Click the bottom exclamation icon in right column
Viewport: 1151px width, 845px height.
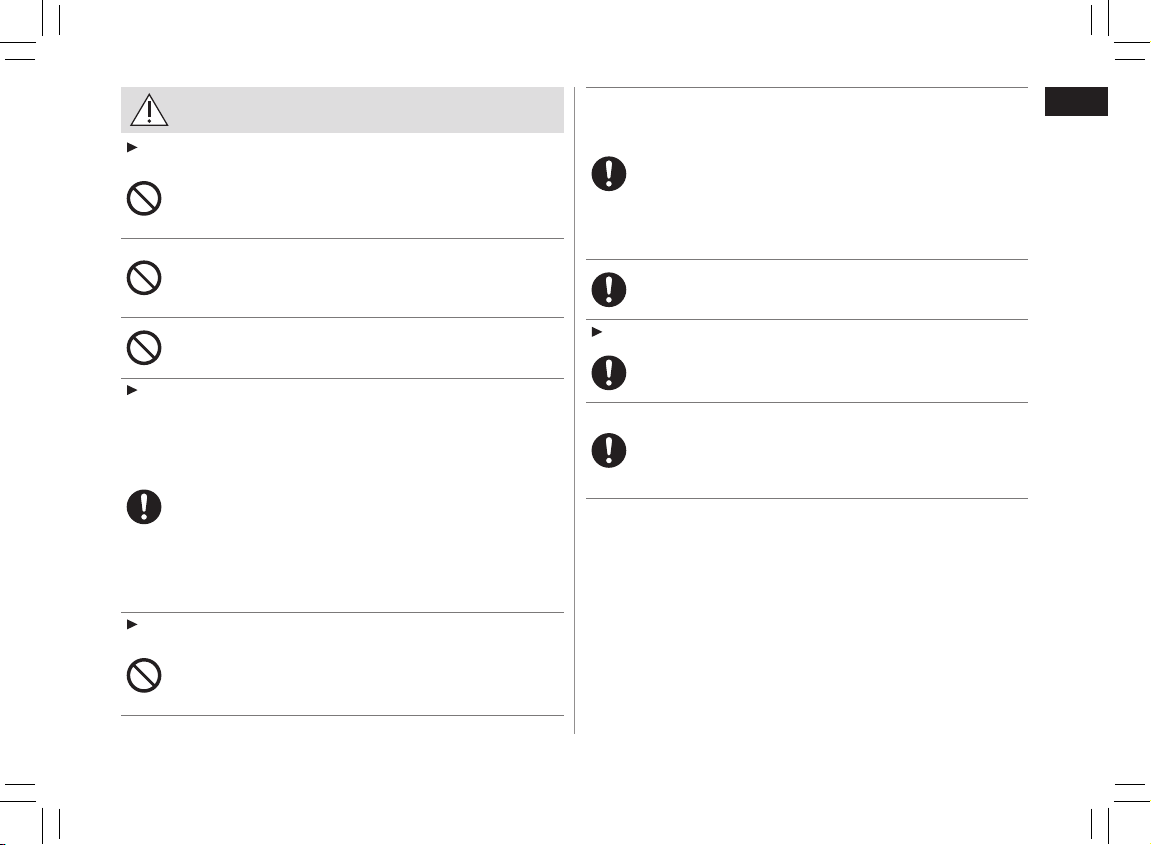point(608,451)
